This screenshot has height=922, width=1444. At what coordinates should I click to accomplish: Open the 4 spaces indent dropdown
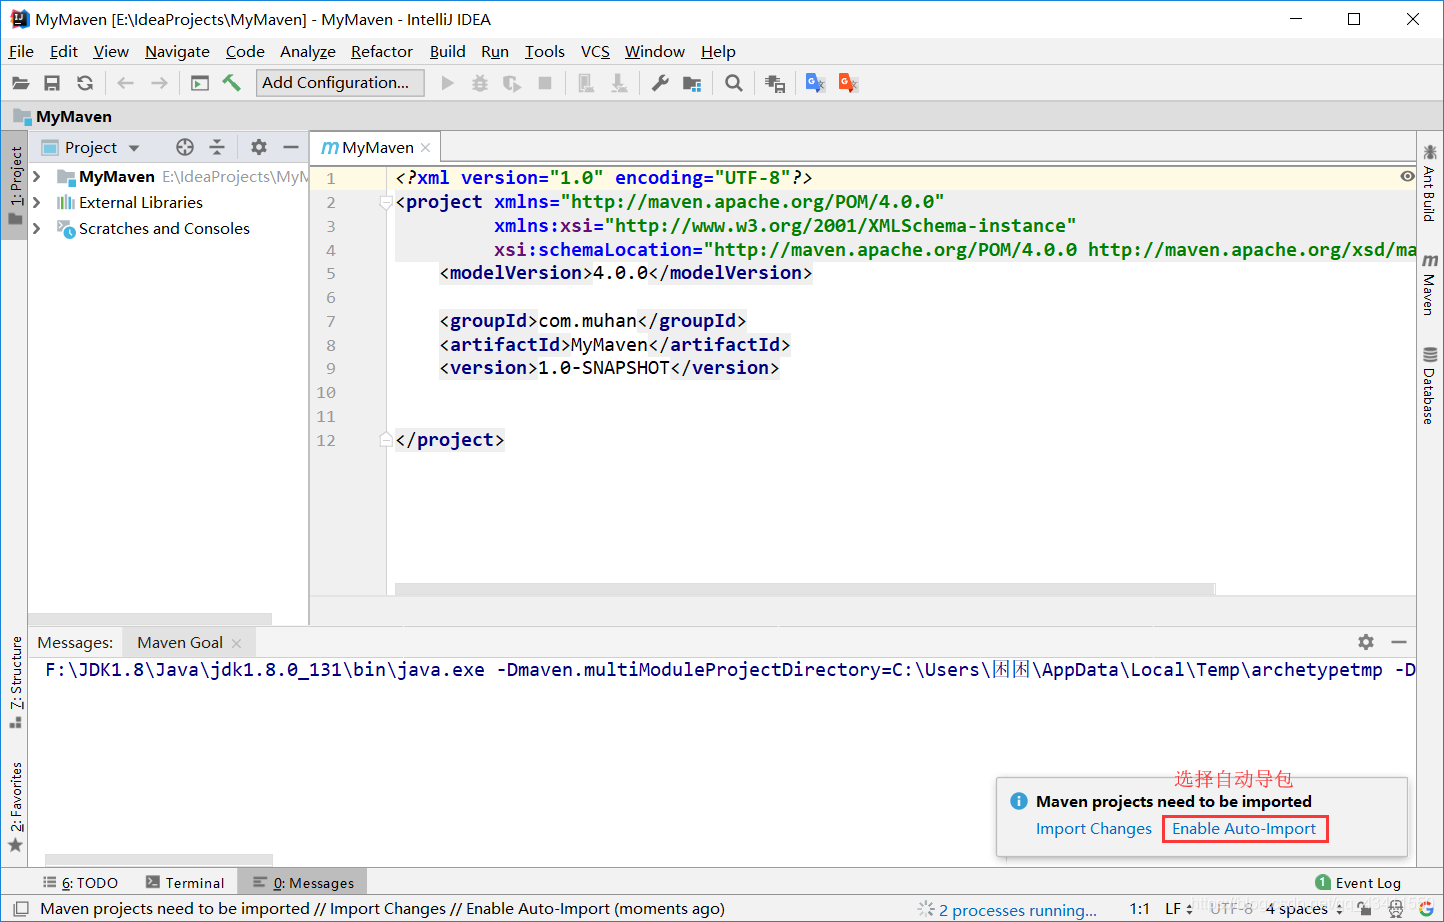1304,909
